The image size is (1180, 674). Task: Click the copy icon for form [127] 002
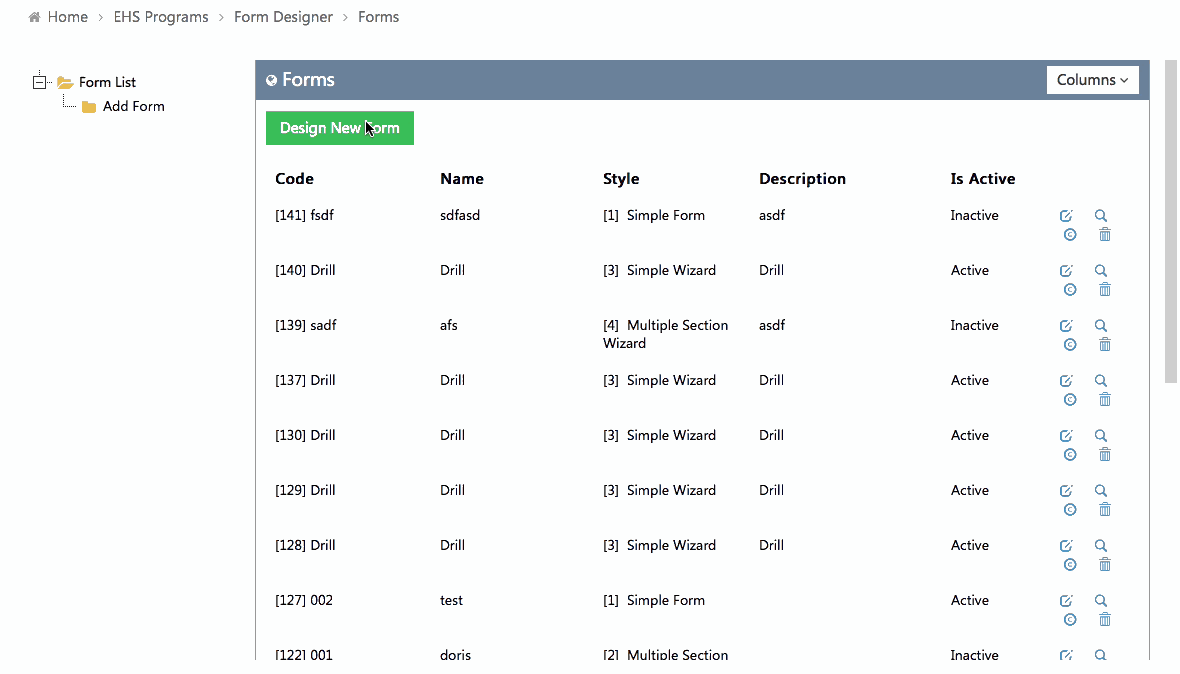click(1070, 620)
